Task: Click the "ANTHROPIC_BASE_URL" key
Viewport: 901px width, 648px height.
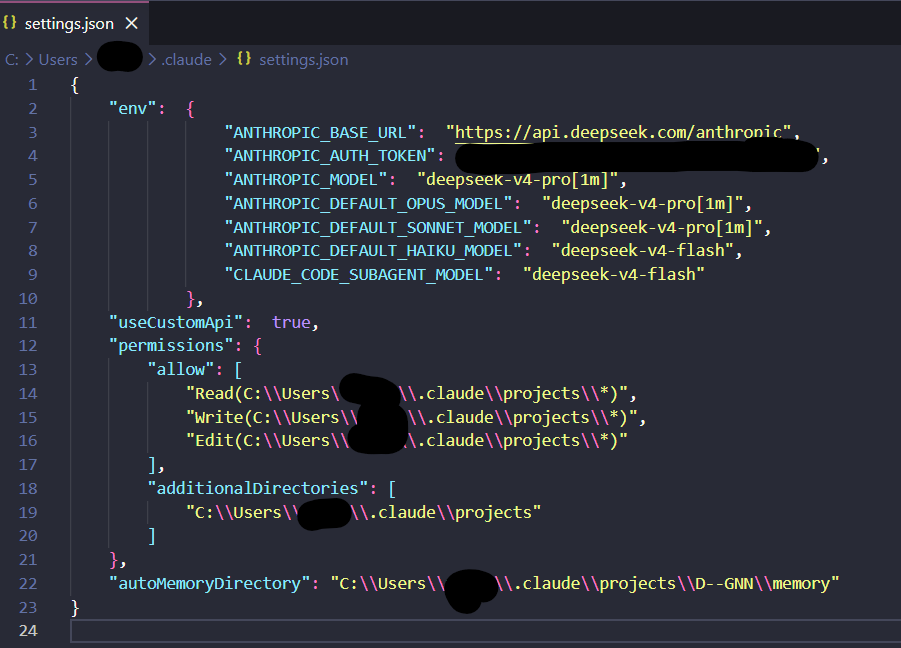Action: [320, 133]
